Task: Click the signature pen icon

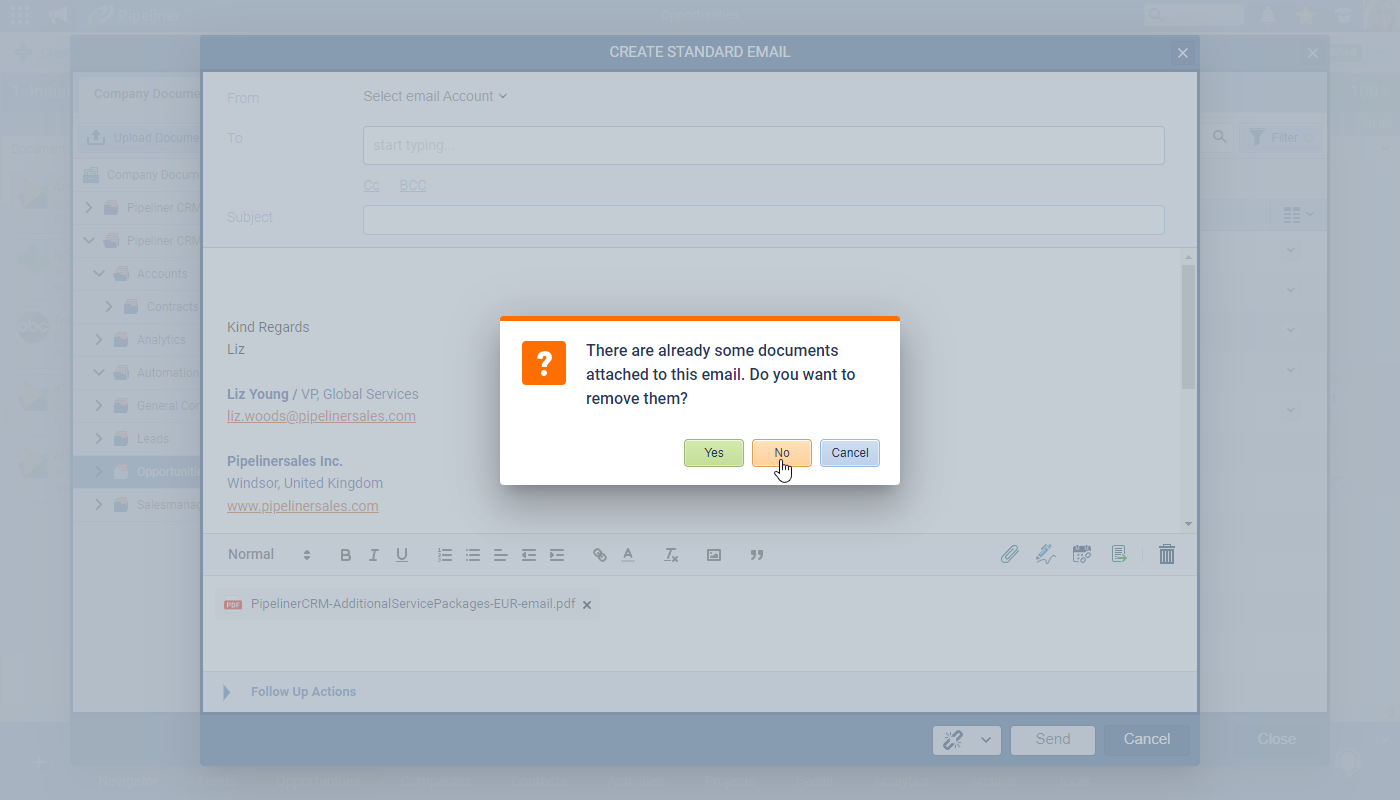Action: pos(1045,554)
